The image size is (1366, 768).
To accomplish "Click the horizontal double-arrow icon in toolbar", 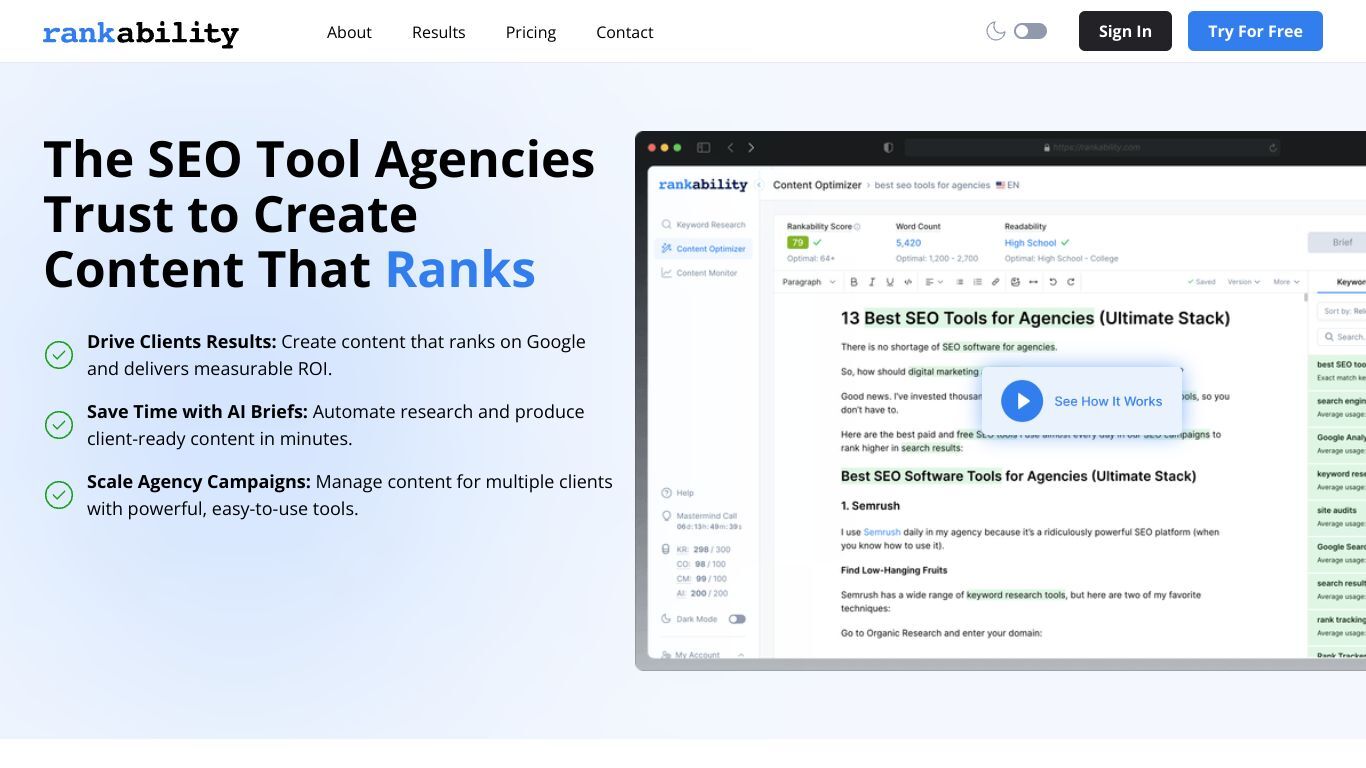I will 1033,282.
